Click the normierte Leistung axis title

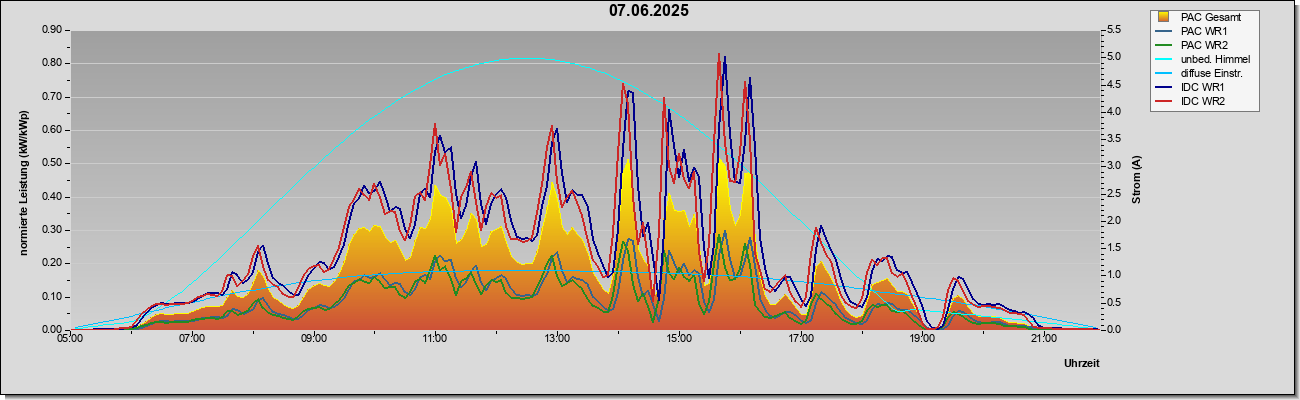pyautogui.click(x=22, y=180)
